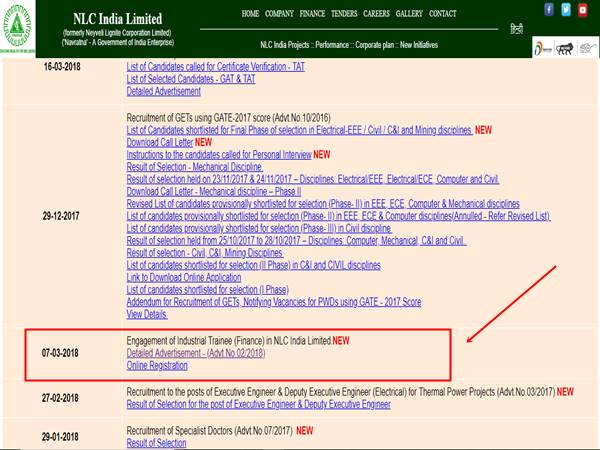
Task: Open List of candidates shortlisted for selection (I Phase)
Action: click(207, 290)
